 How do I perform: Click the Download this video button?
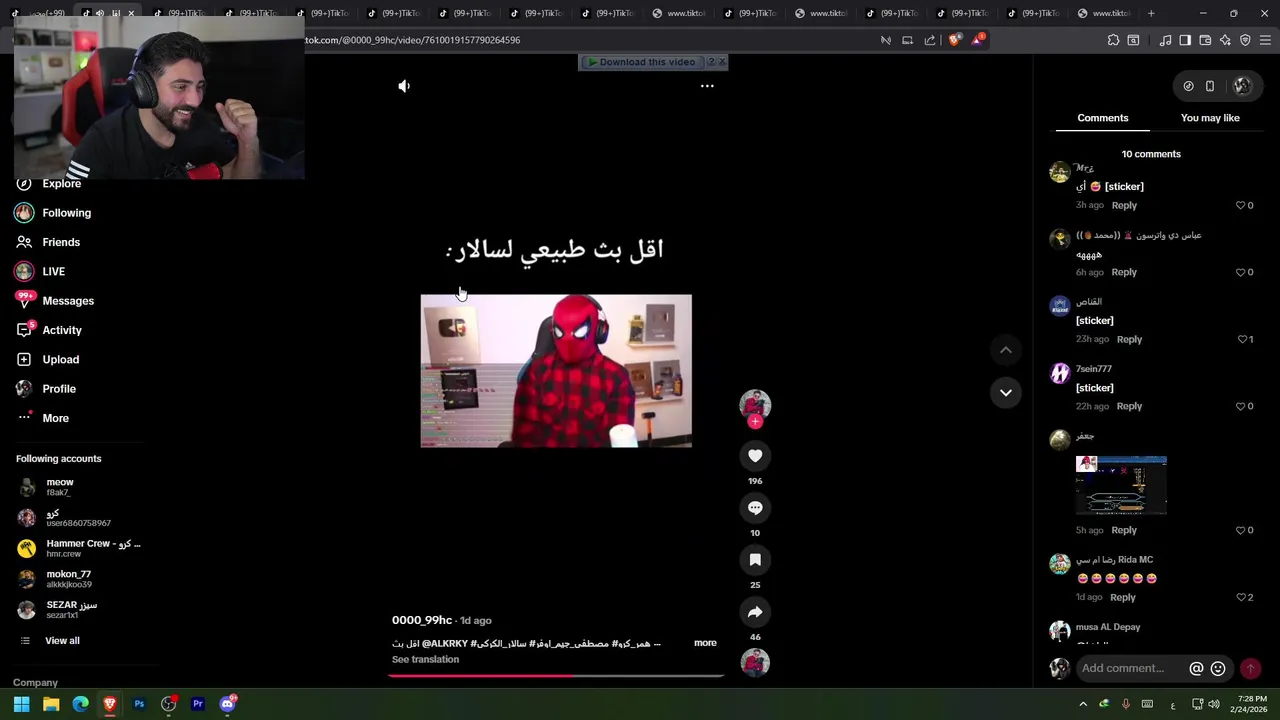pyautogui.click(x=641, y=62)
